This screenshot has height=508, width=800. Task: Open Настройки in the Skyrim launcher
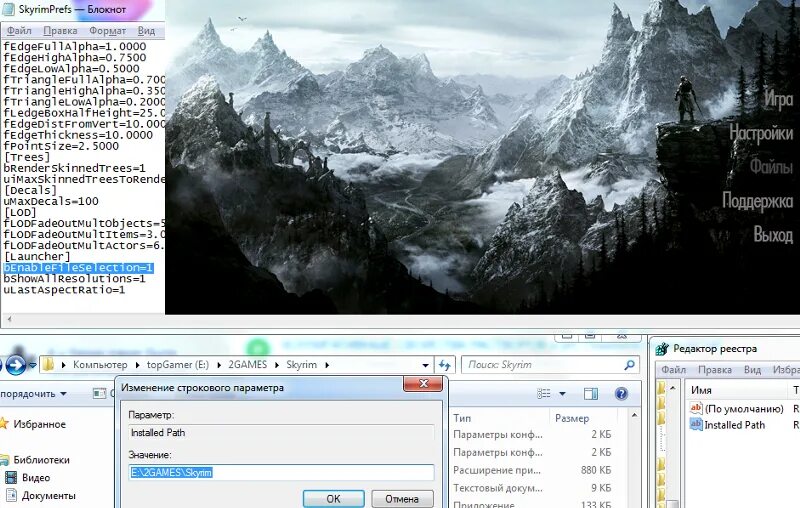click(x=761, y=134)
